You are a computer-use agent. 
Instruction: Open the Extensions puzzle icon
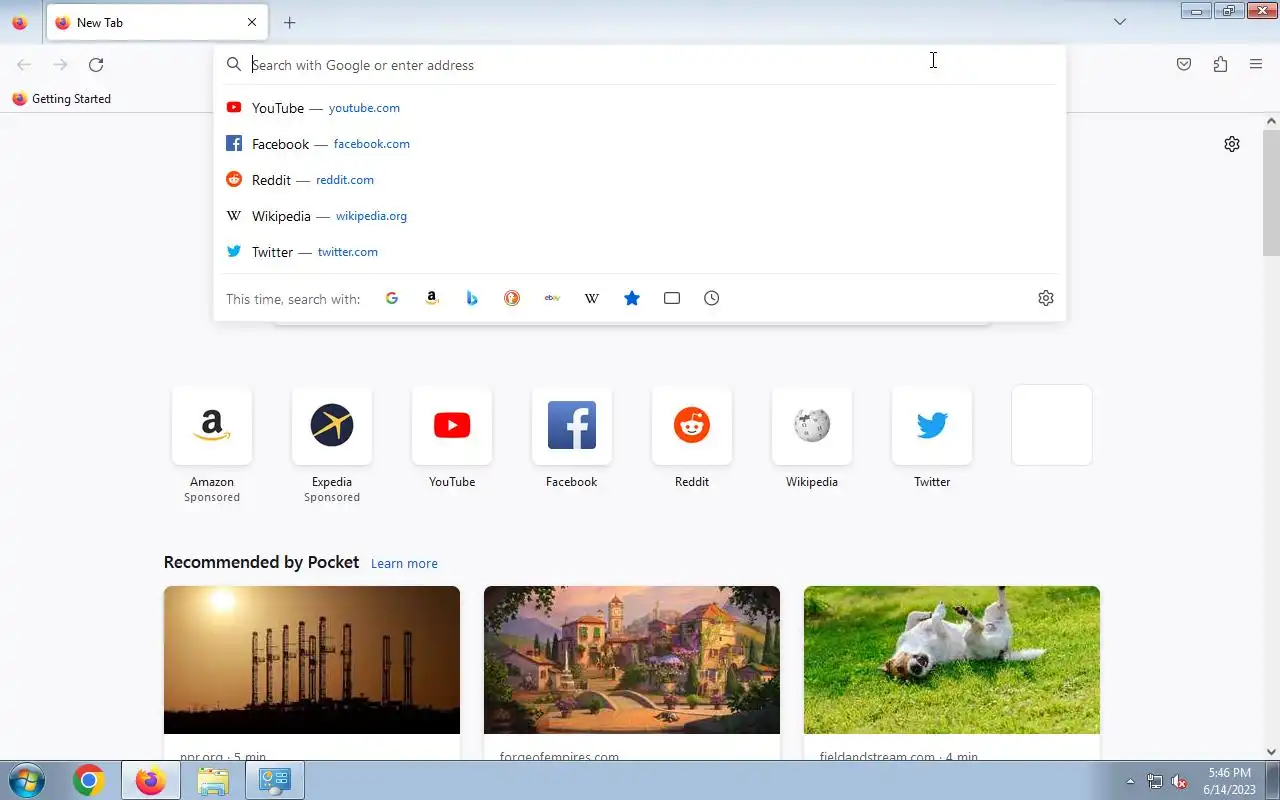[1220, 65]
